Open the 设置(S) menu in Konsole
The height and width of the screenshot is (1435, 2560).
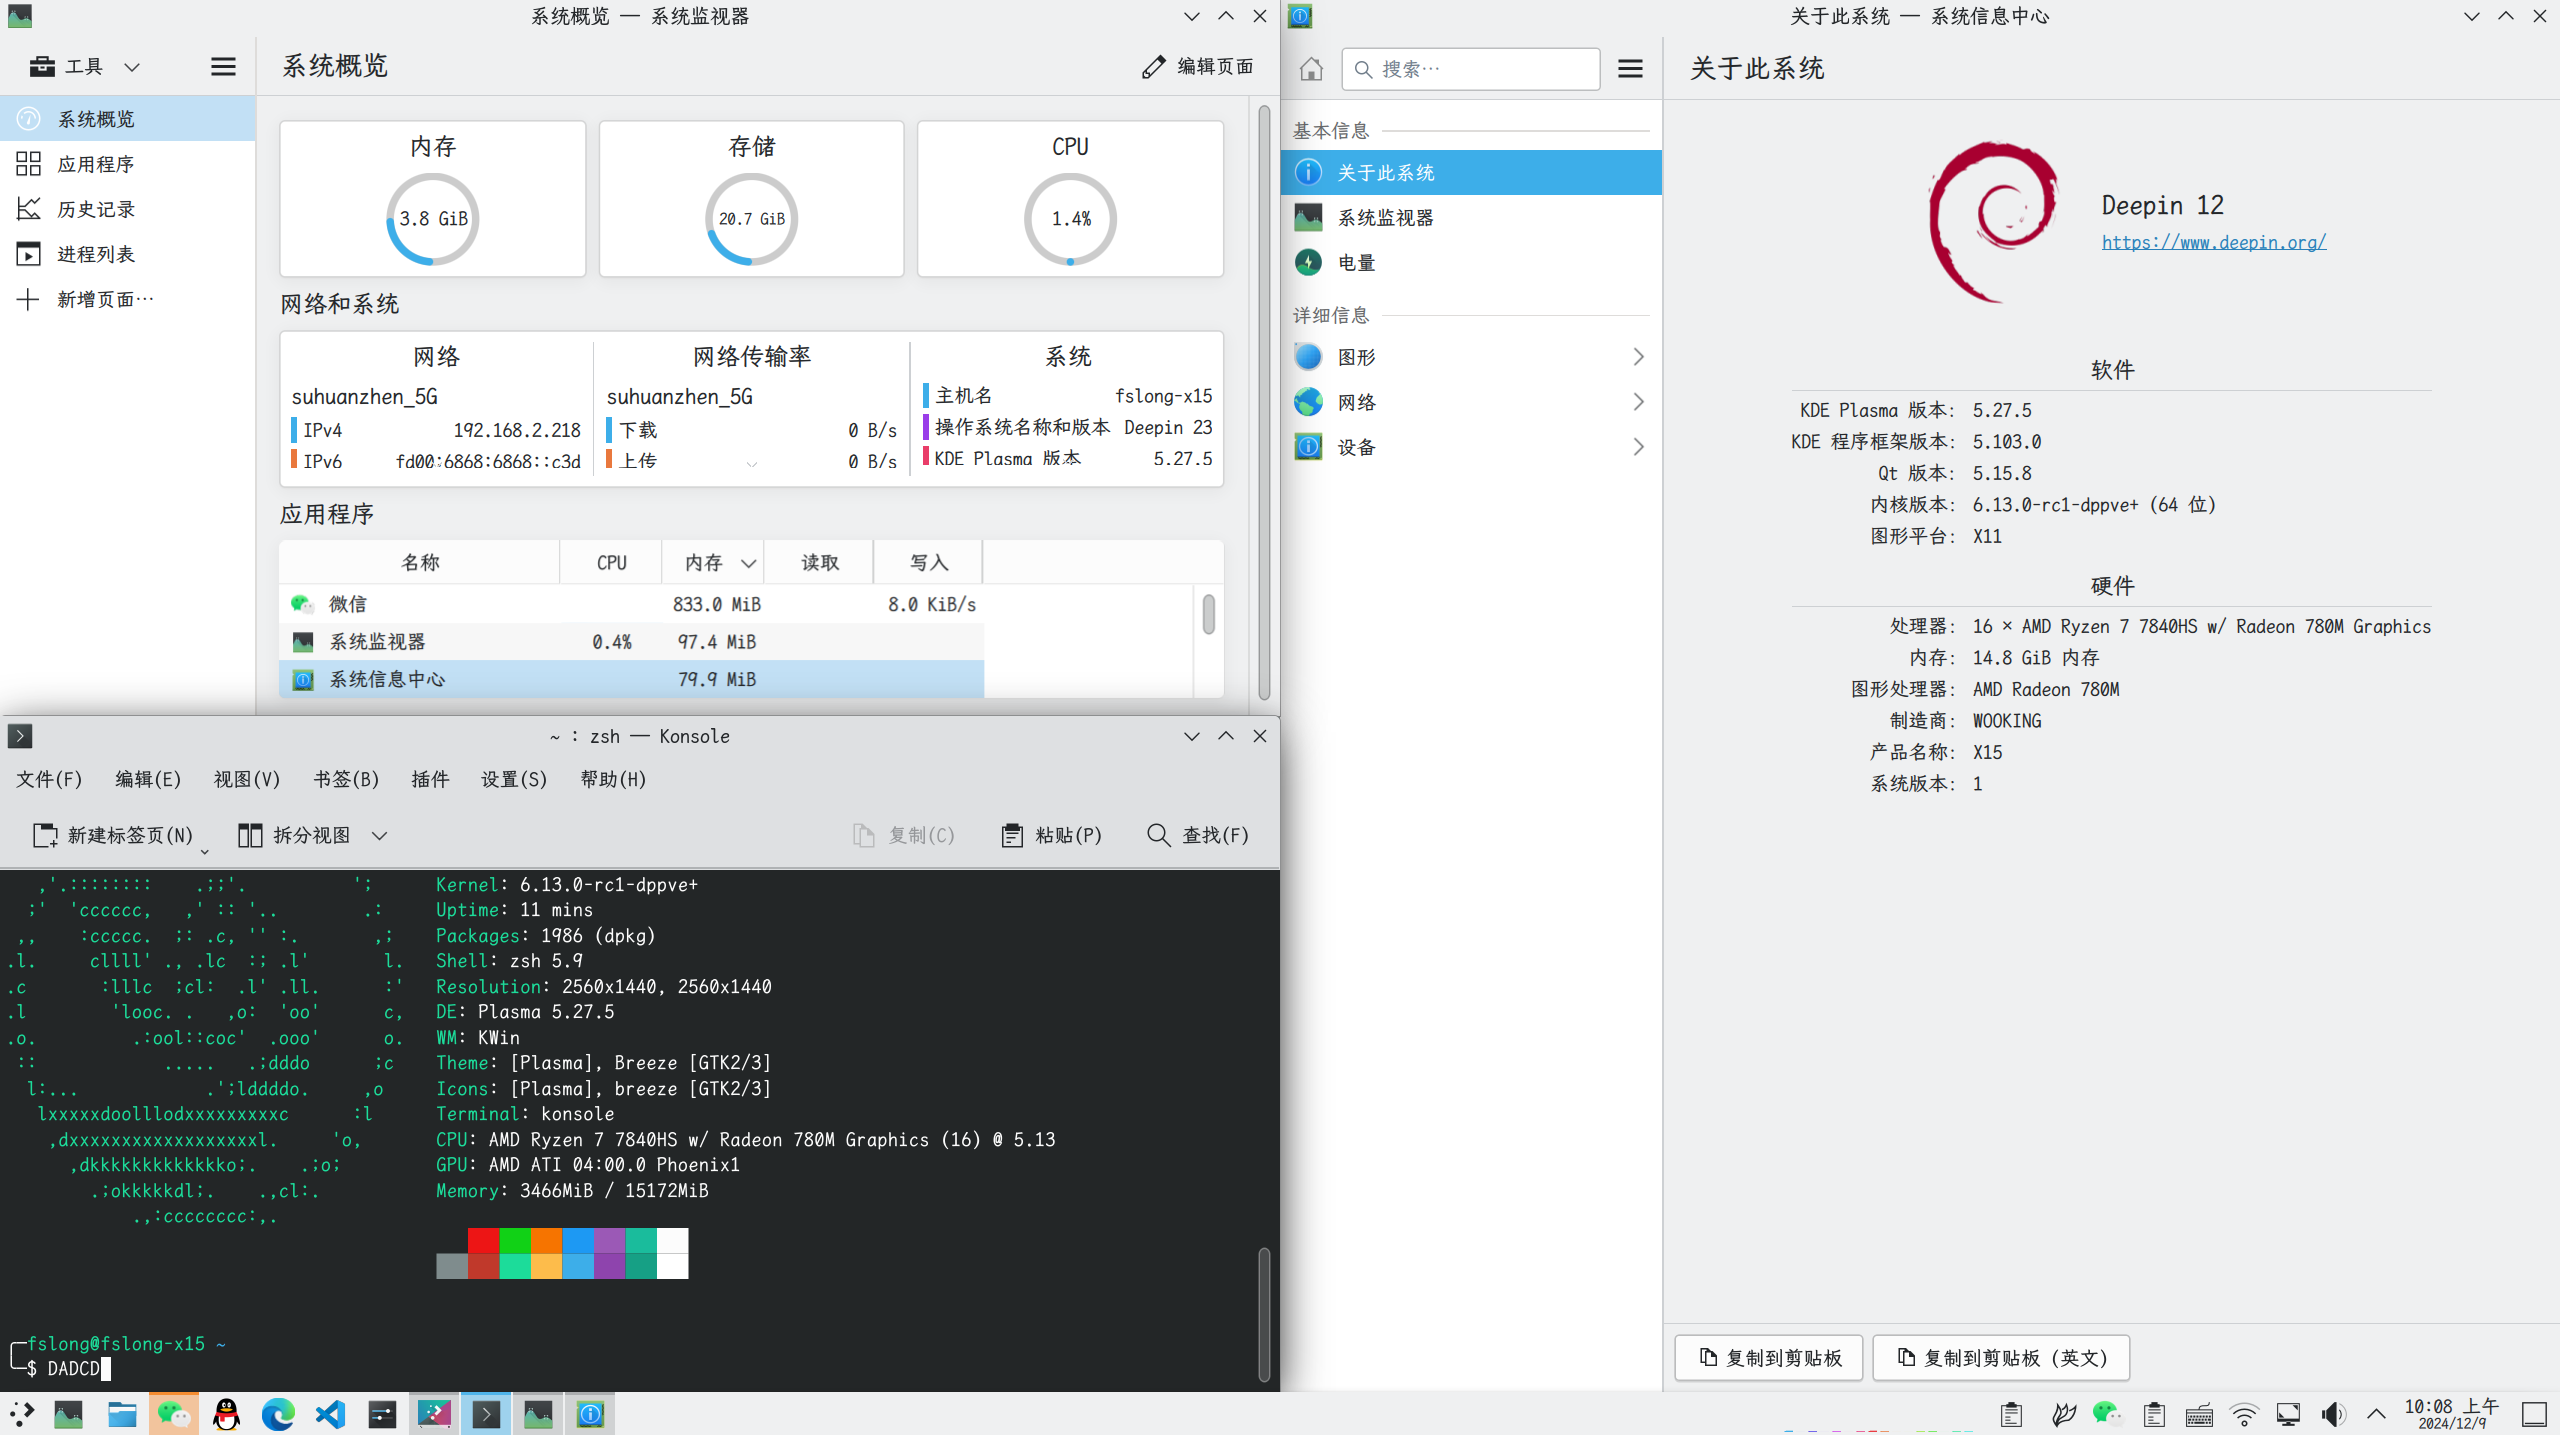pyautogui.click(x=514, y=779)
